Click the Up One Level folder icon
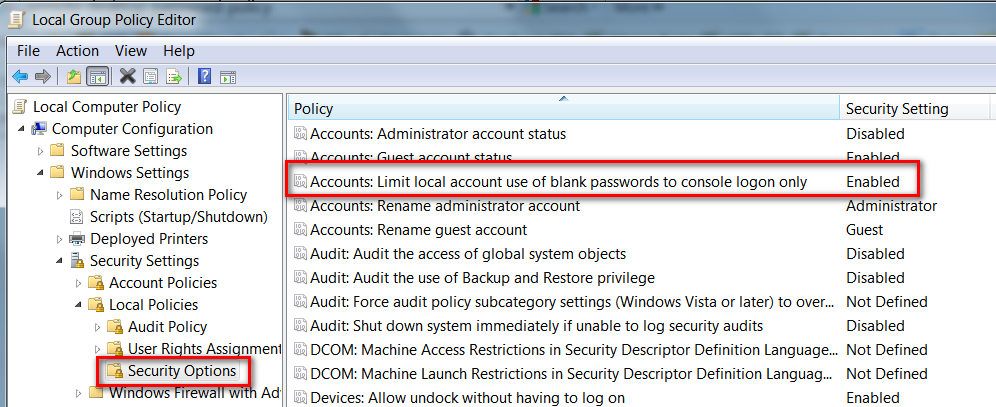 point(73,76)
